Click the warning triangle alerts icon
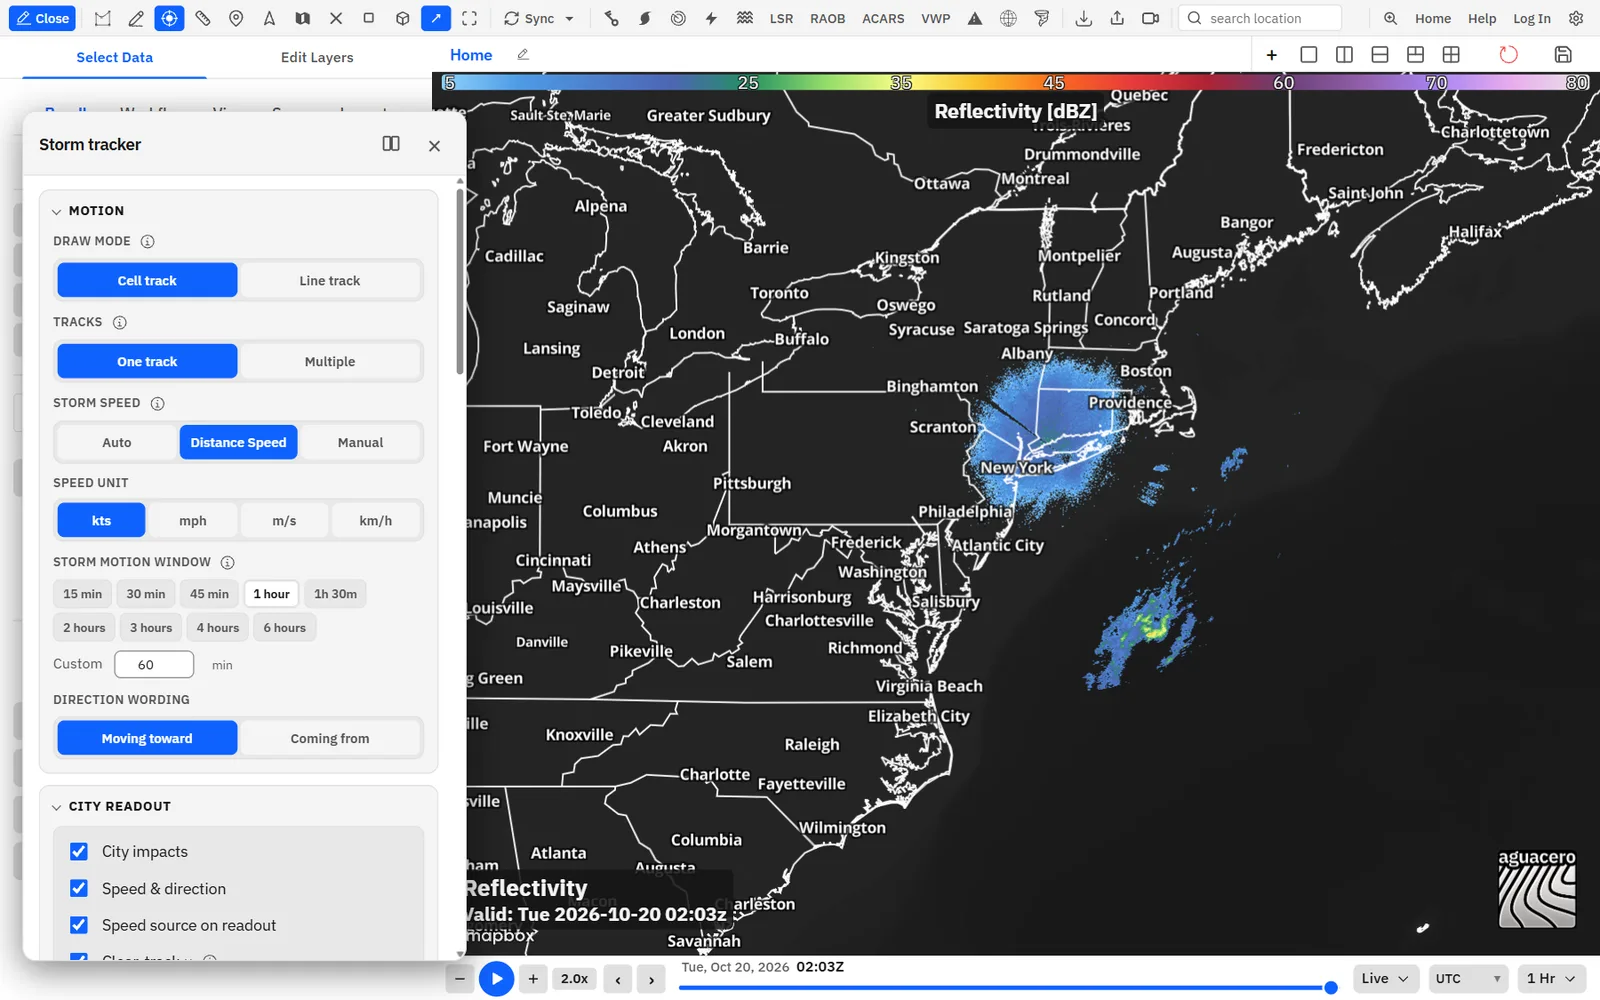The height and width of the screenshot is (1000, 1600). click(975, 18)
